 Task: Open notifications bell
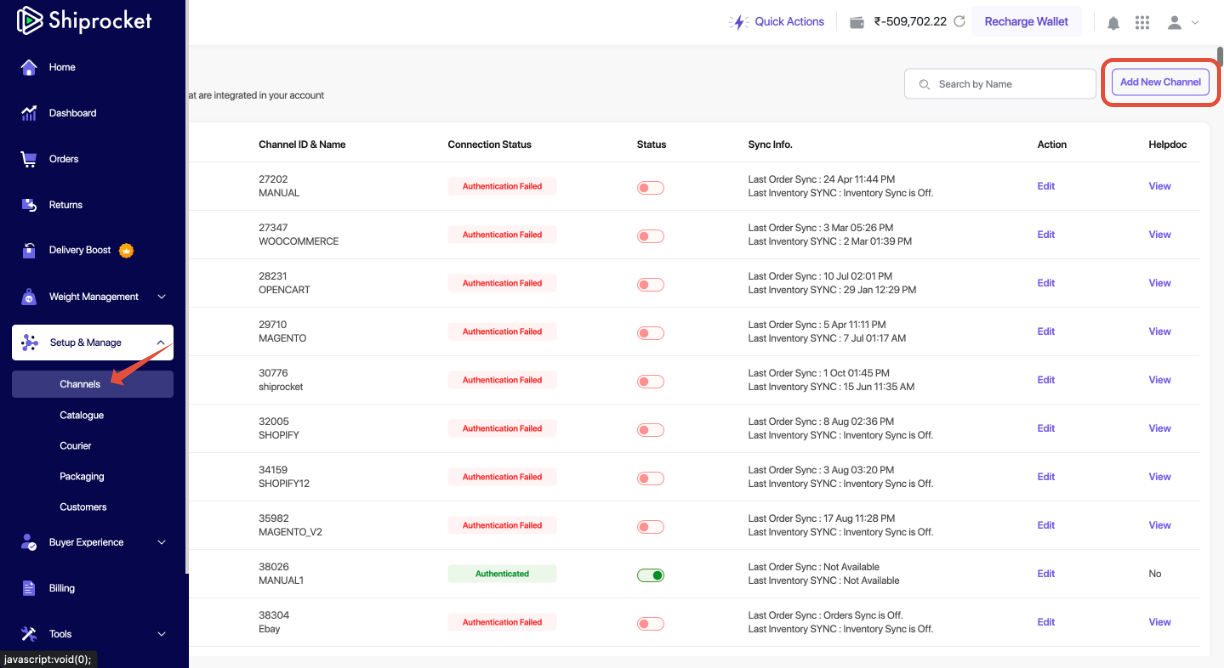click(x=1113, y=22)
